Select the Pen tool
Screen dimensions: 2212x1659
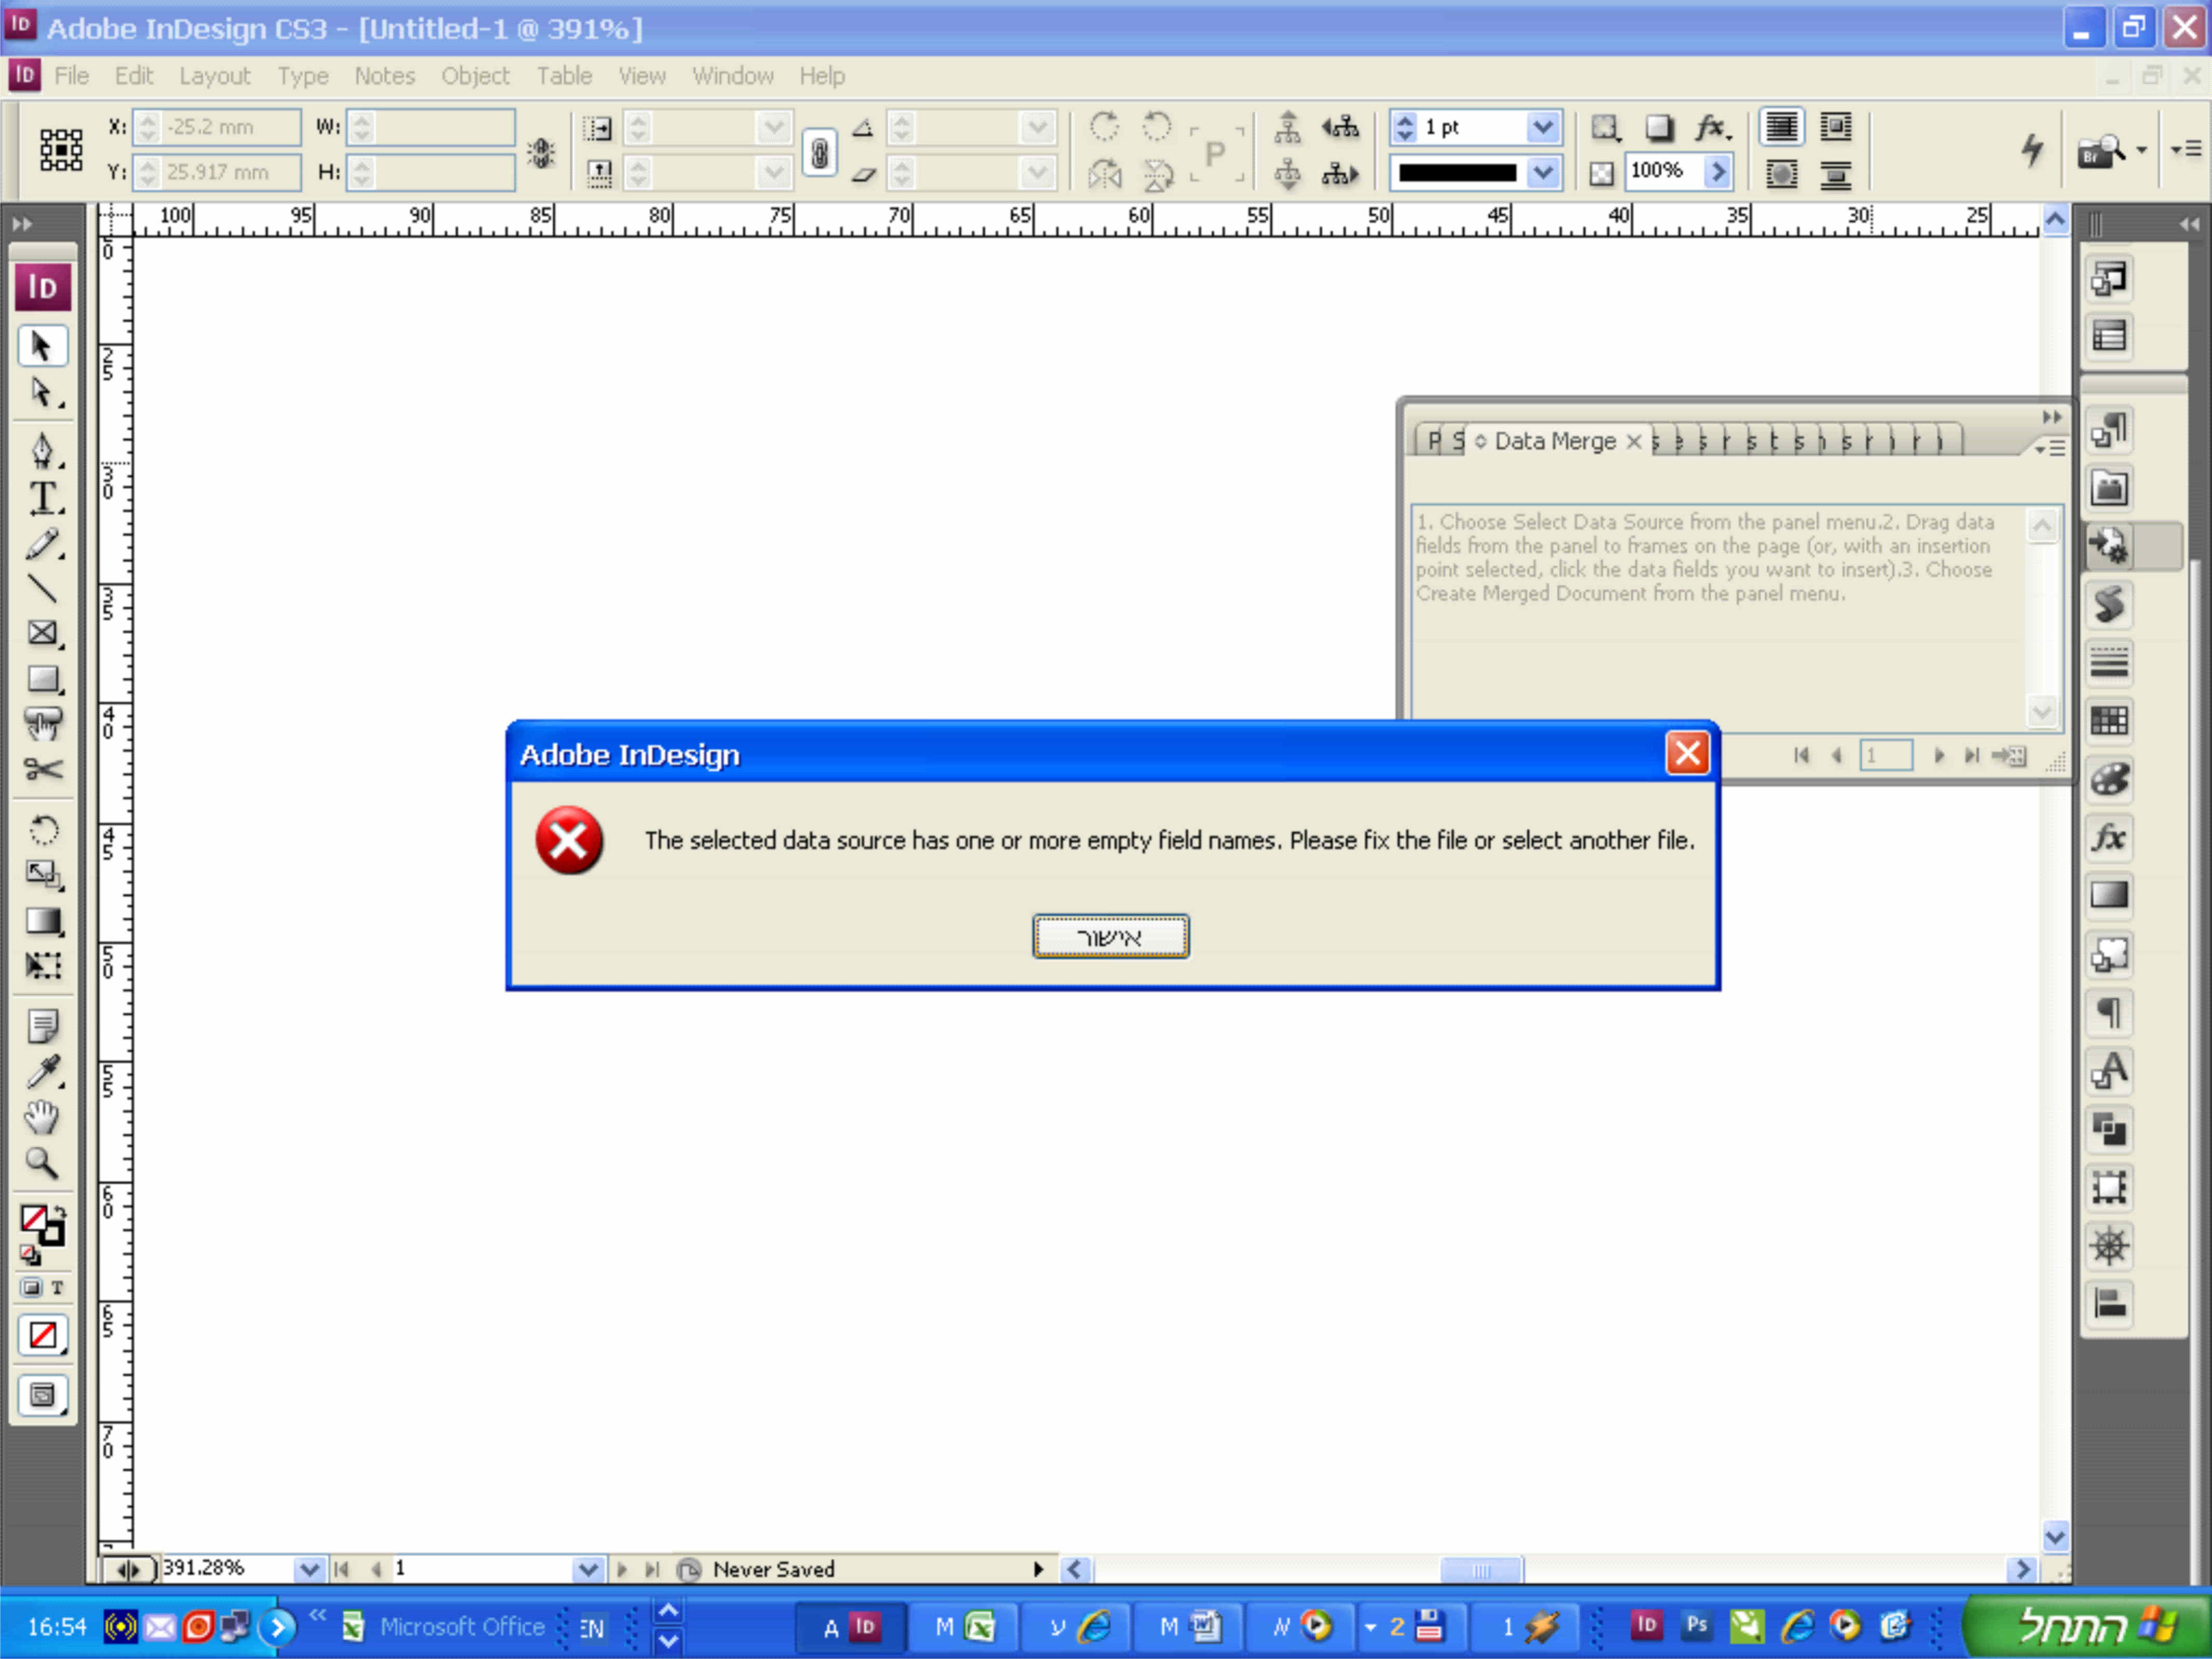point(42,450)
